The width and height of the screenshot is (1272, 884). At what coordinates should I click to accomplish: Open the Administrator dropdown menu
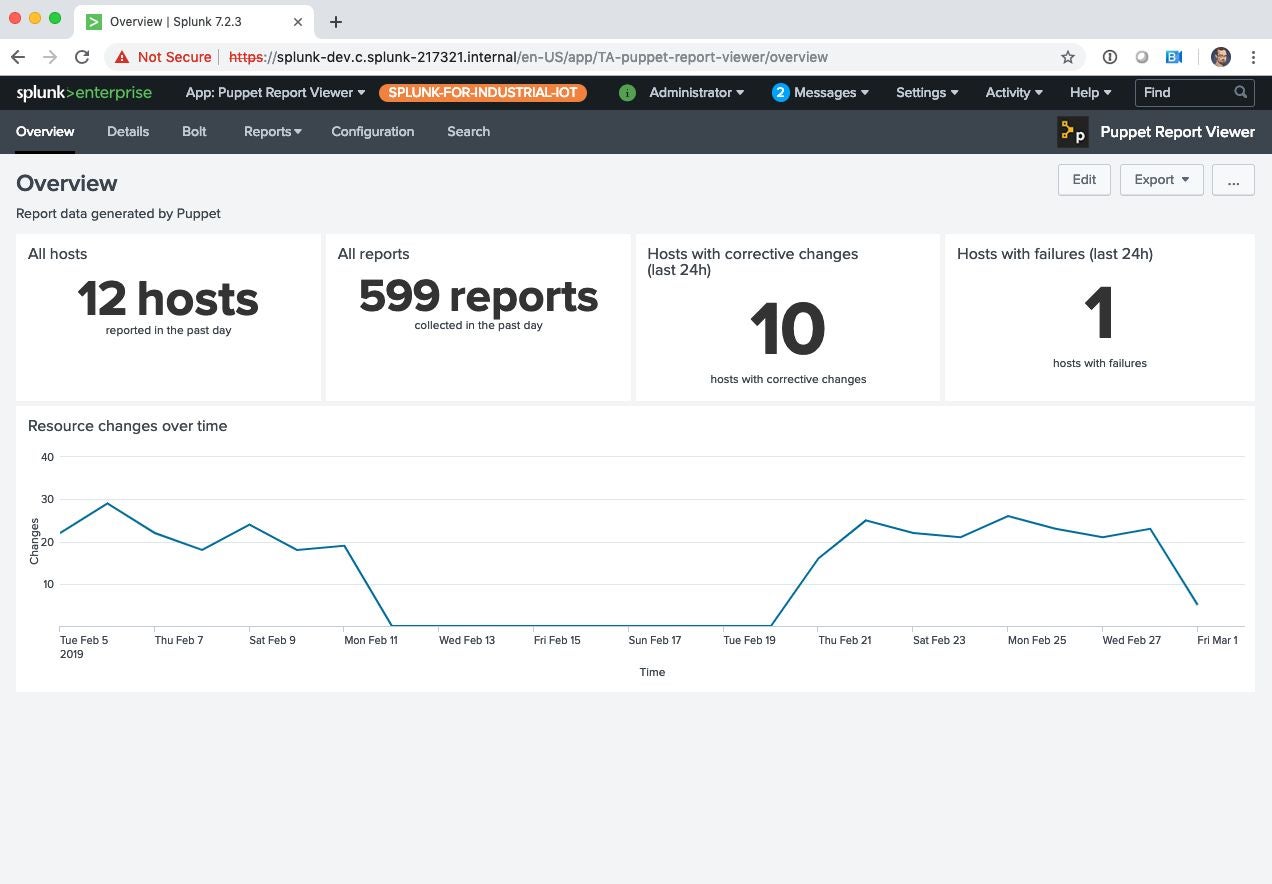pos(697,92)
